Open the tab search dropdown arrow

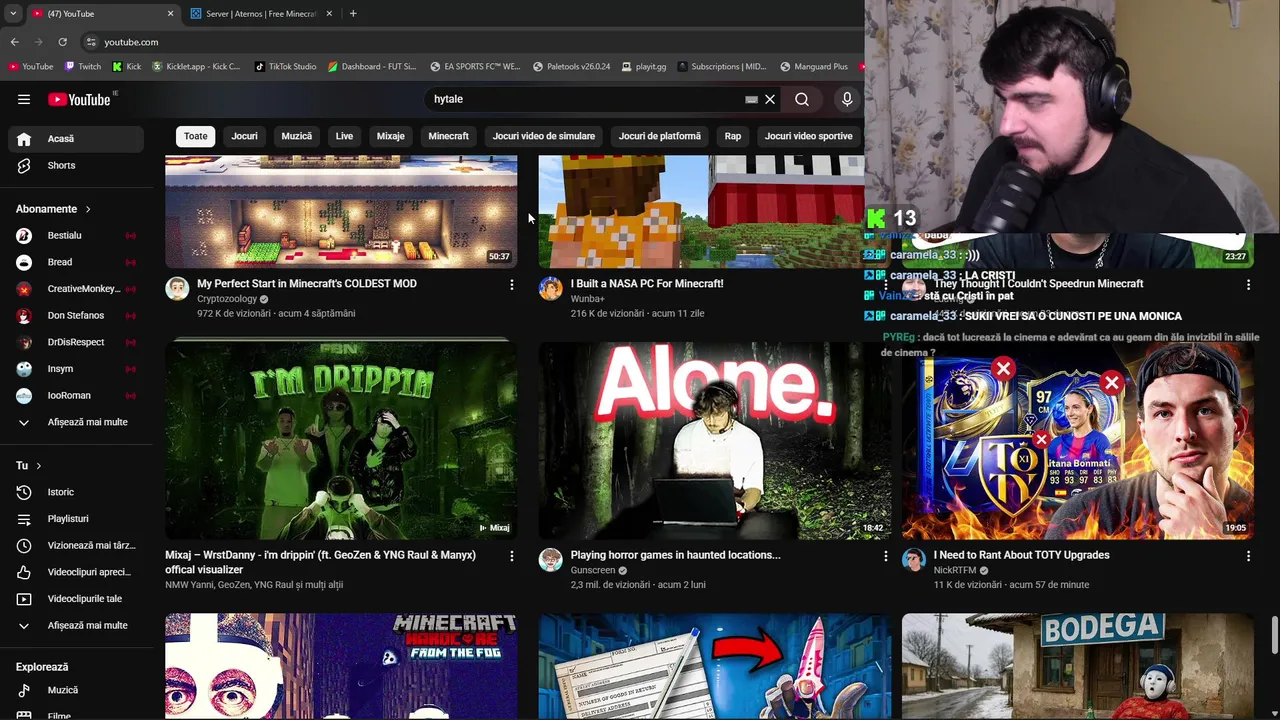click(13, 14)
